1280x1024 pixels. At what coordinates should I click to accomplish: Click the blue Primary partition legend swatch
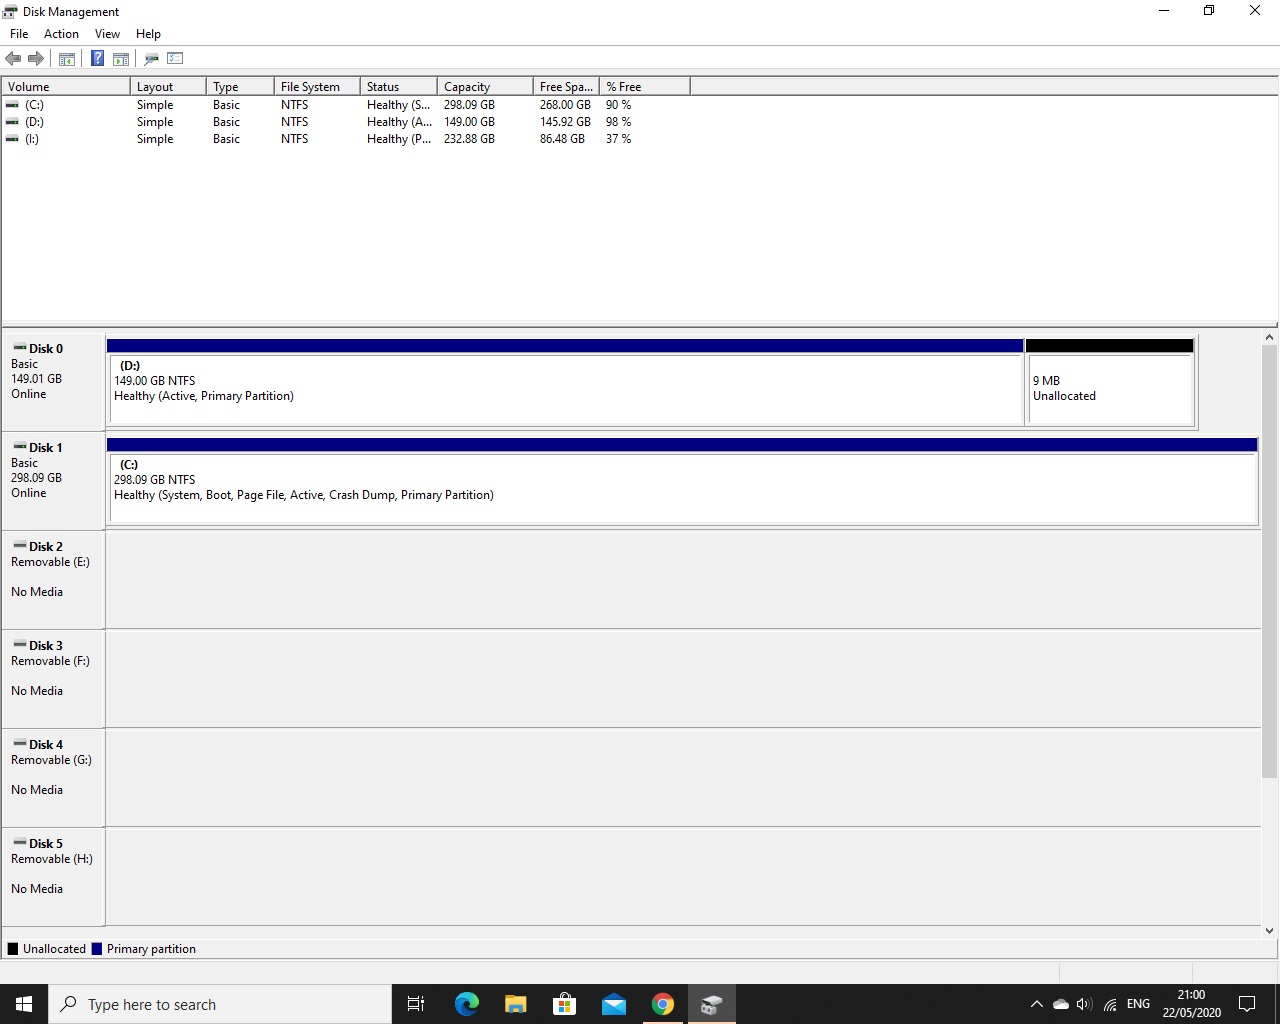(97, 949)
